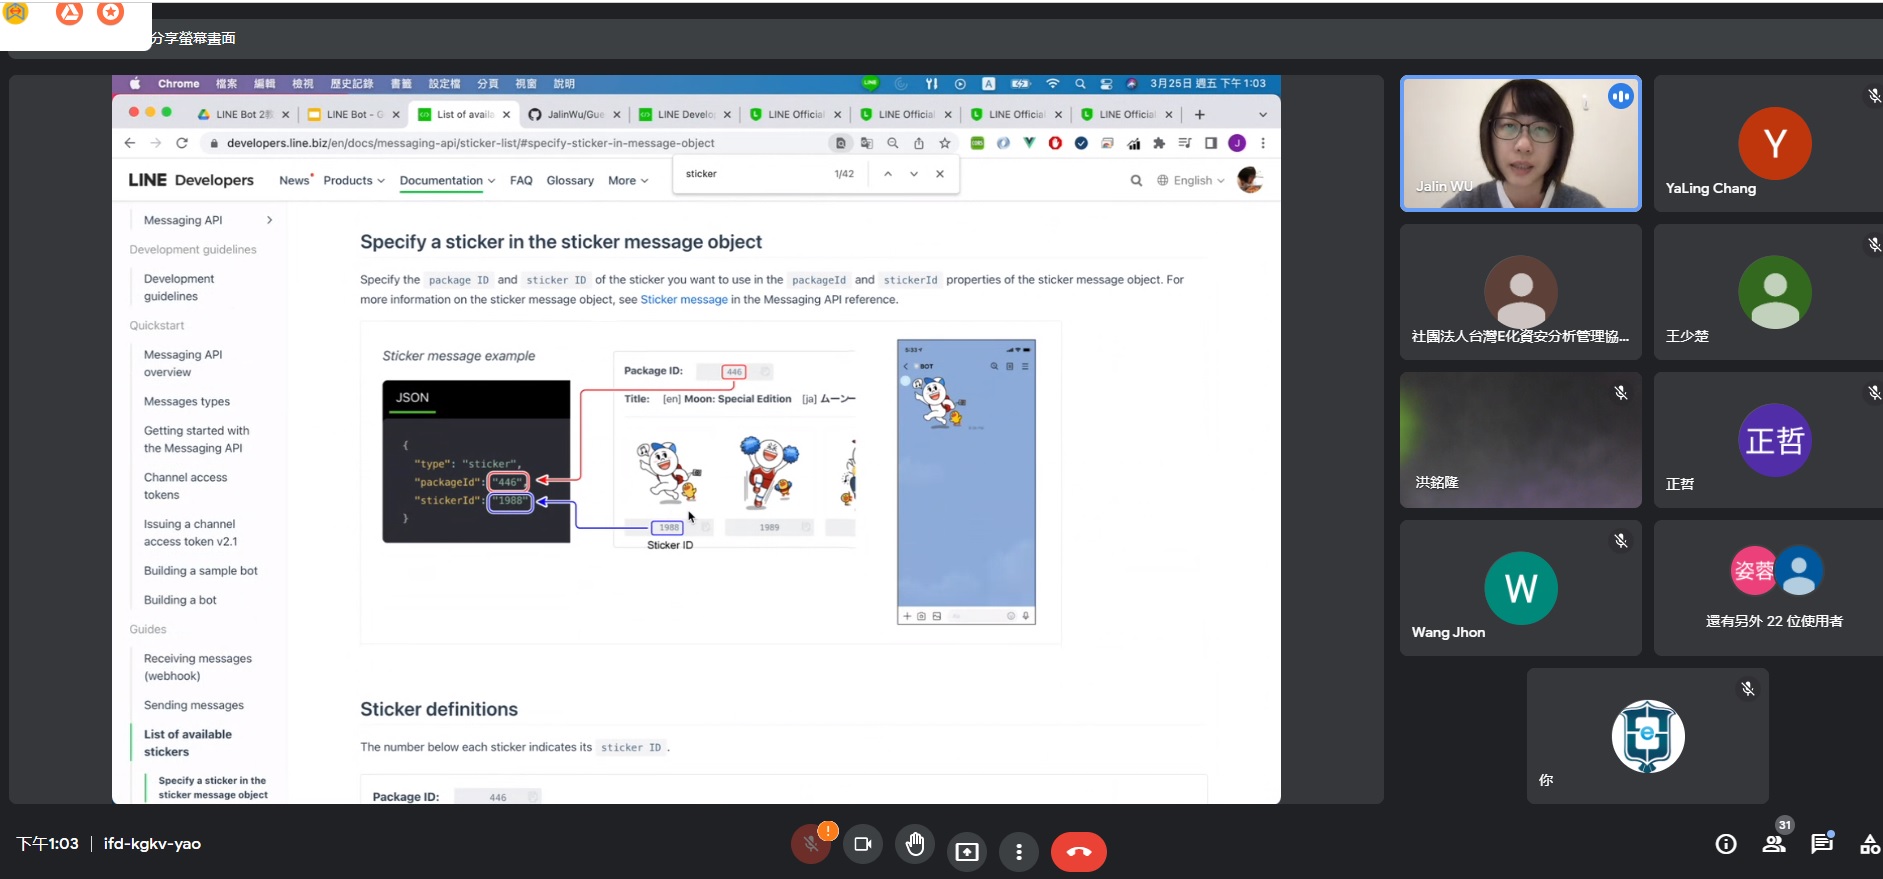Expand Messaging API sidebar chevron
The image size is (1883, 879).
pos(269,220)
